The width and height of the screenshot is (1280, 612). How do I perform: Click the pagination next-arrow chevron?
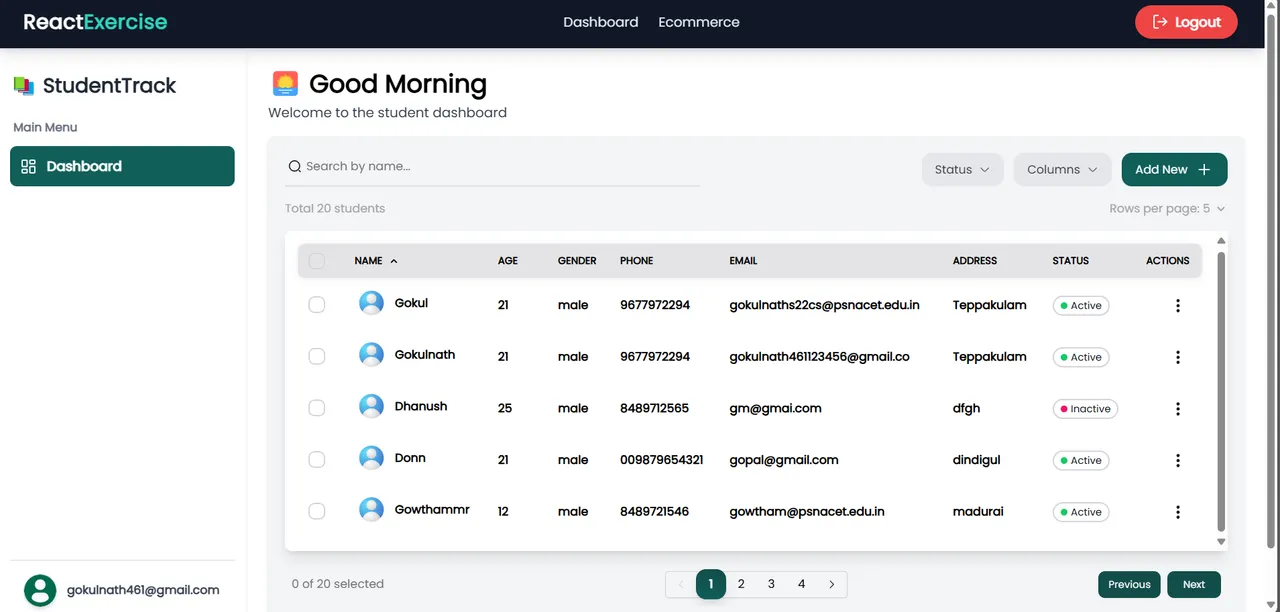[832, 584]
